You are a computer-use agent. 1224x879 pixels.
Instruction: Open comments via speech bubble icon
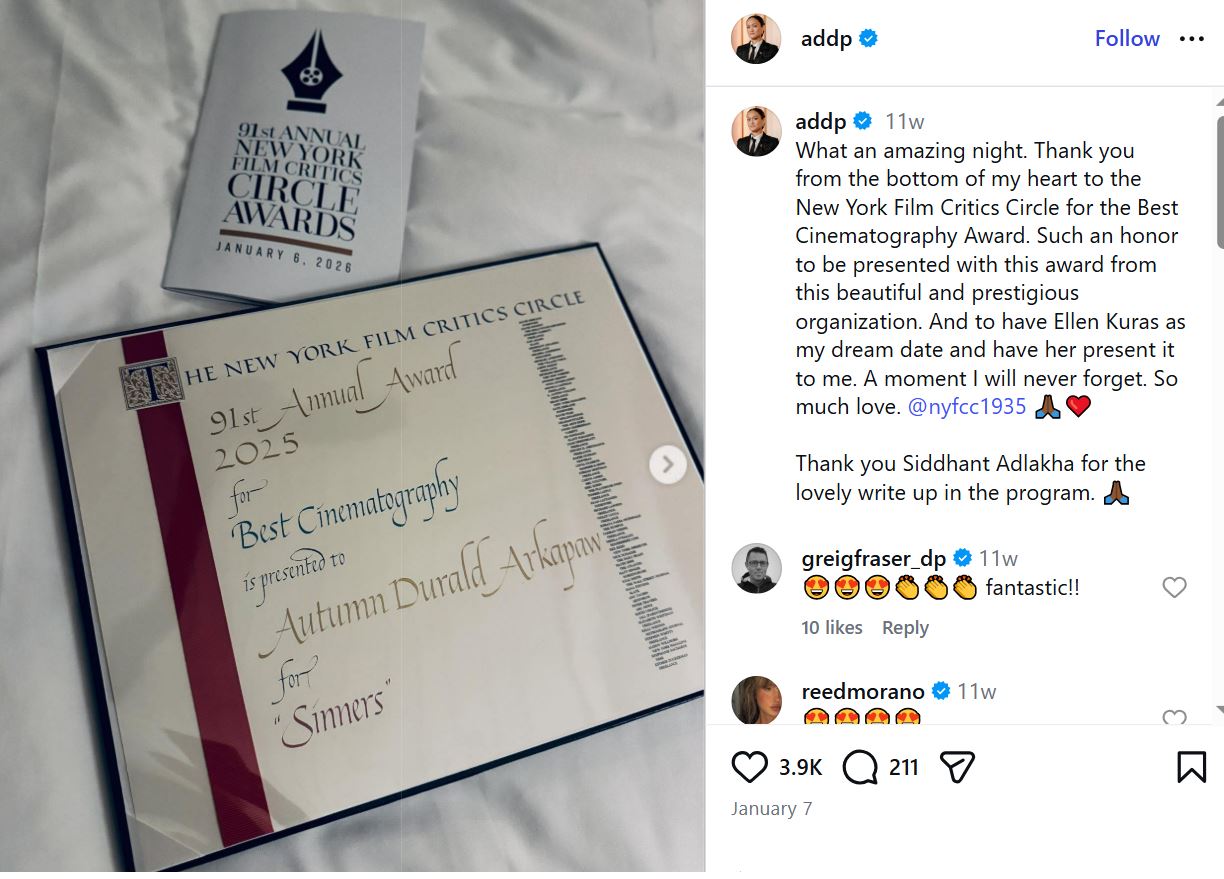tap(859, 767)
